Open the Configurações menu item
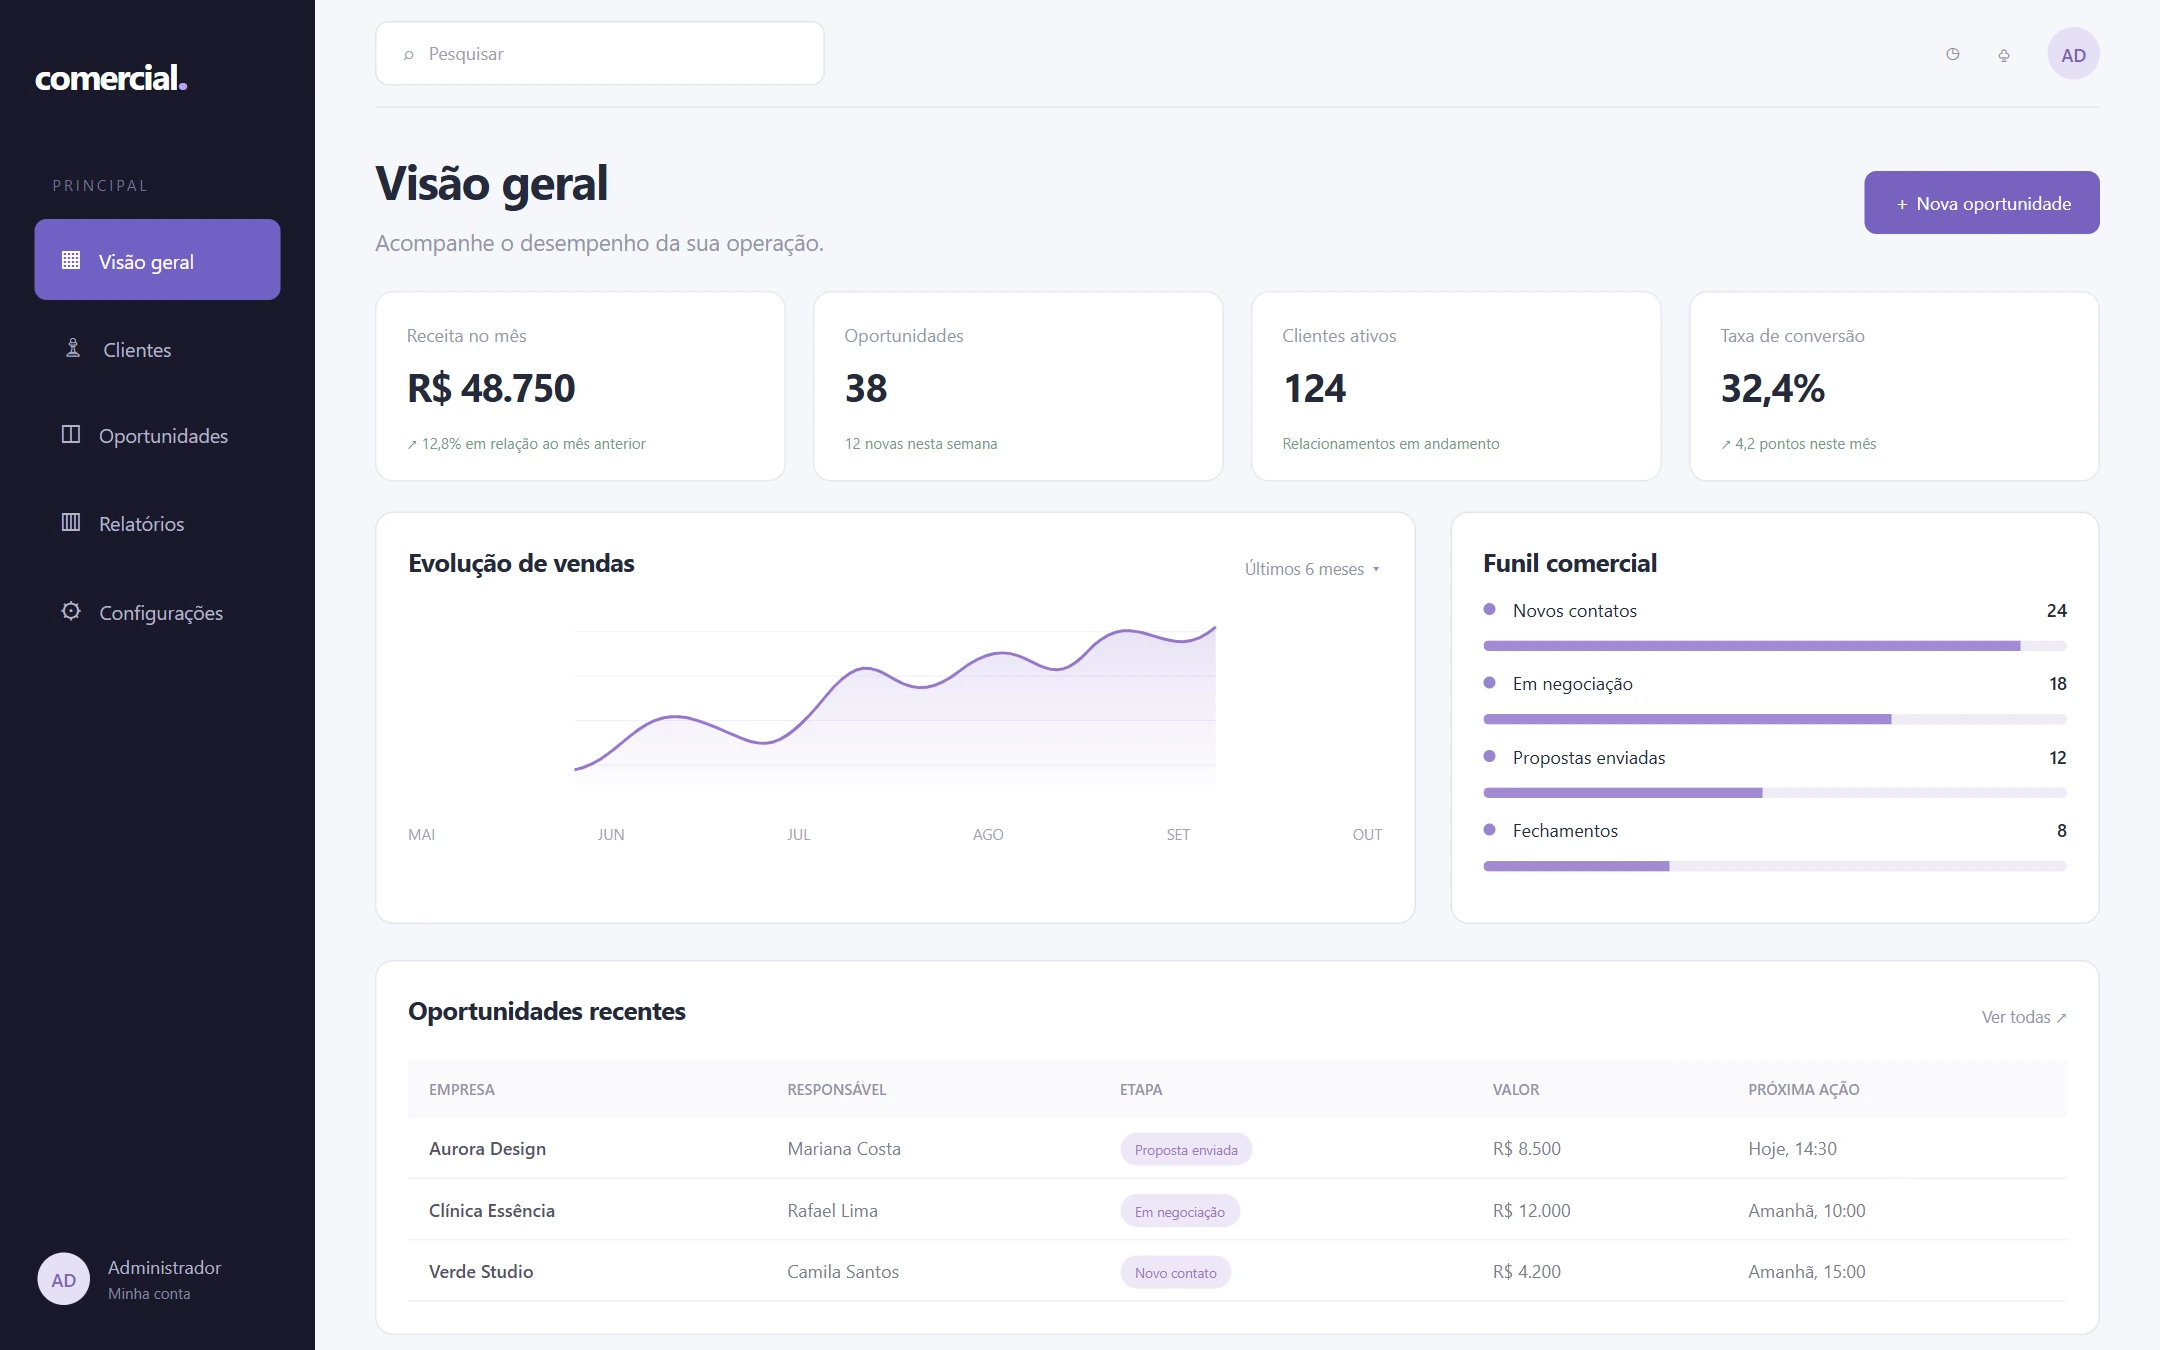The image size is (2160, 1350). tap(157, 612)
